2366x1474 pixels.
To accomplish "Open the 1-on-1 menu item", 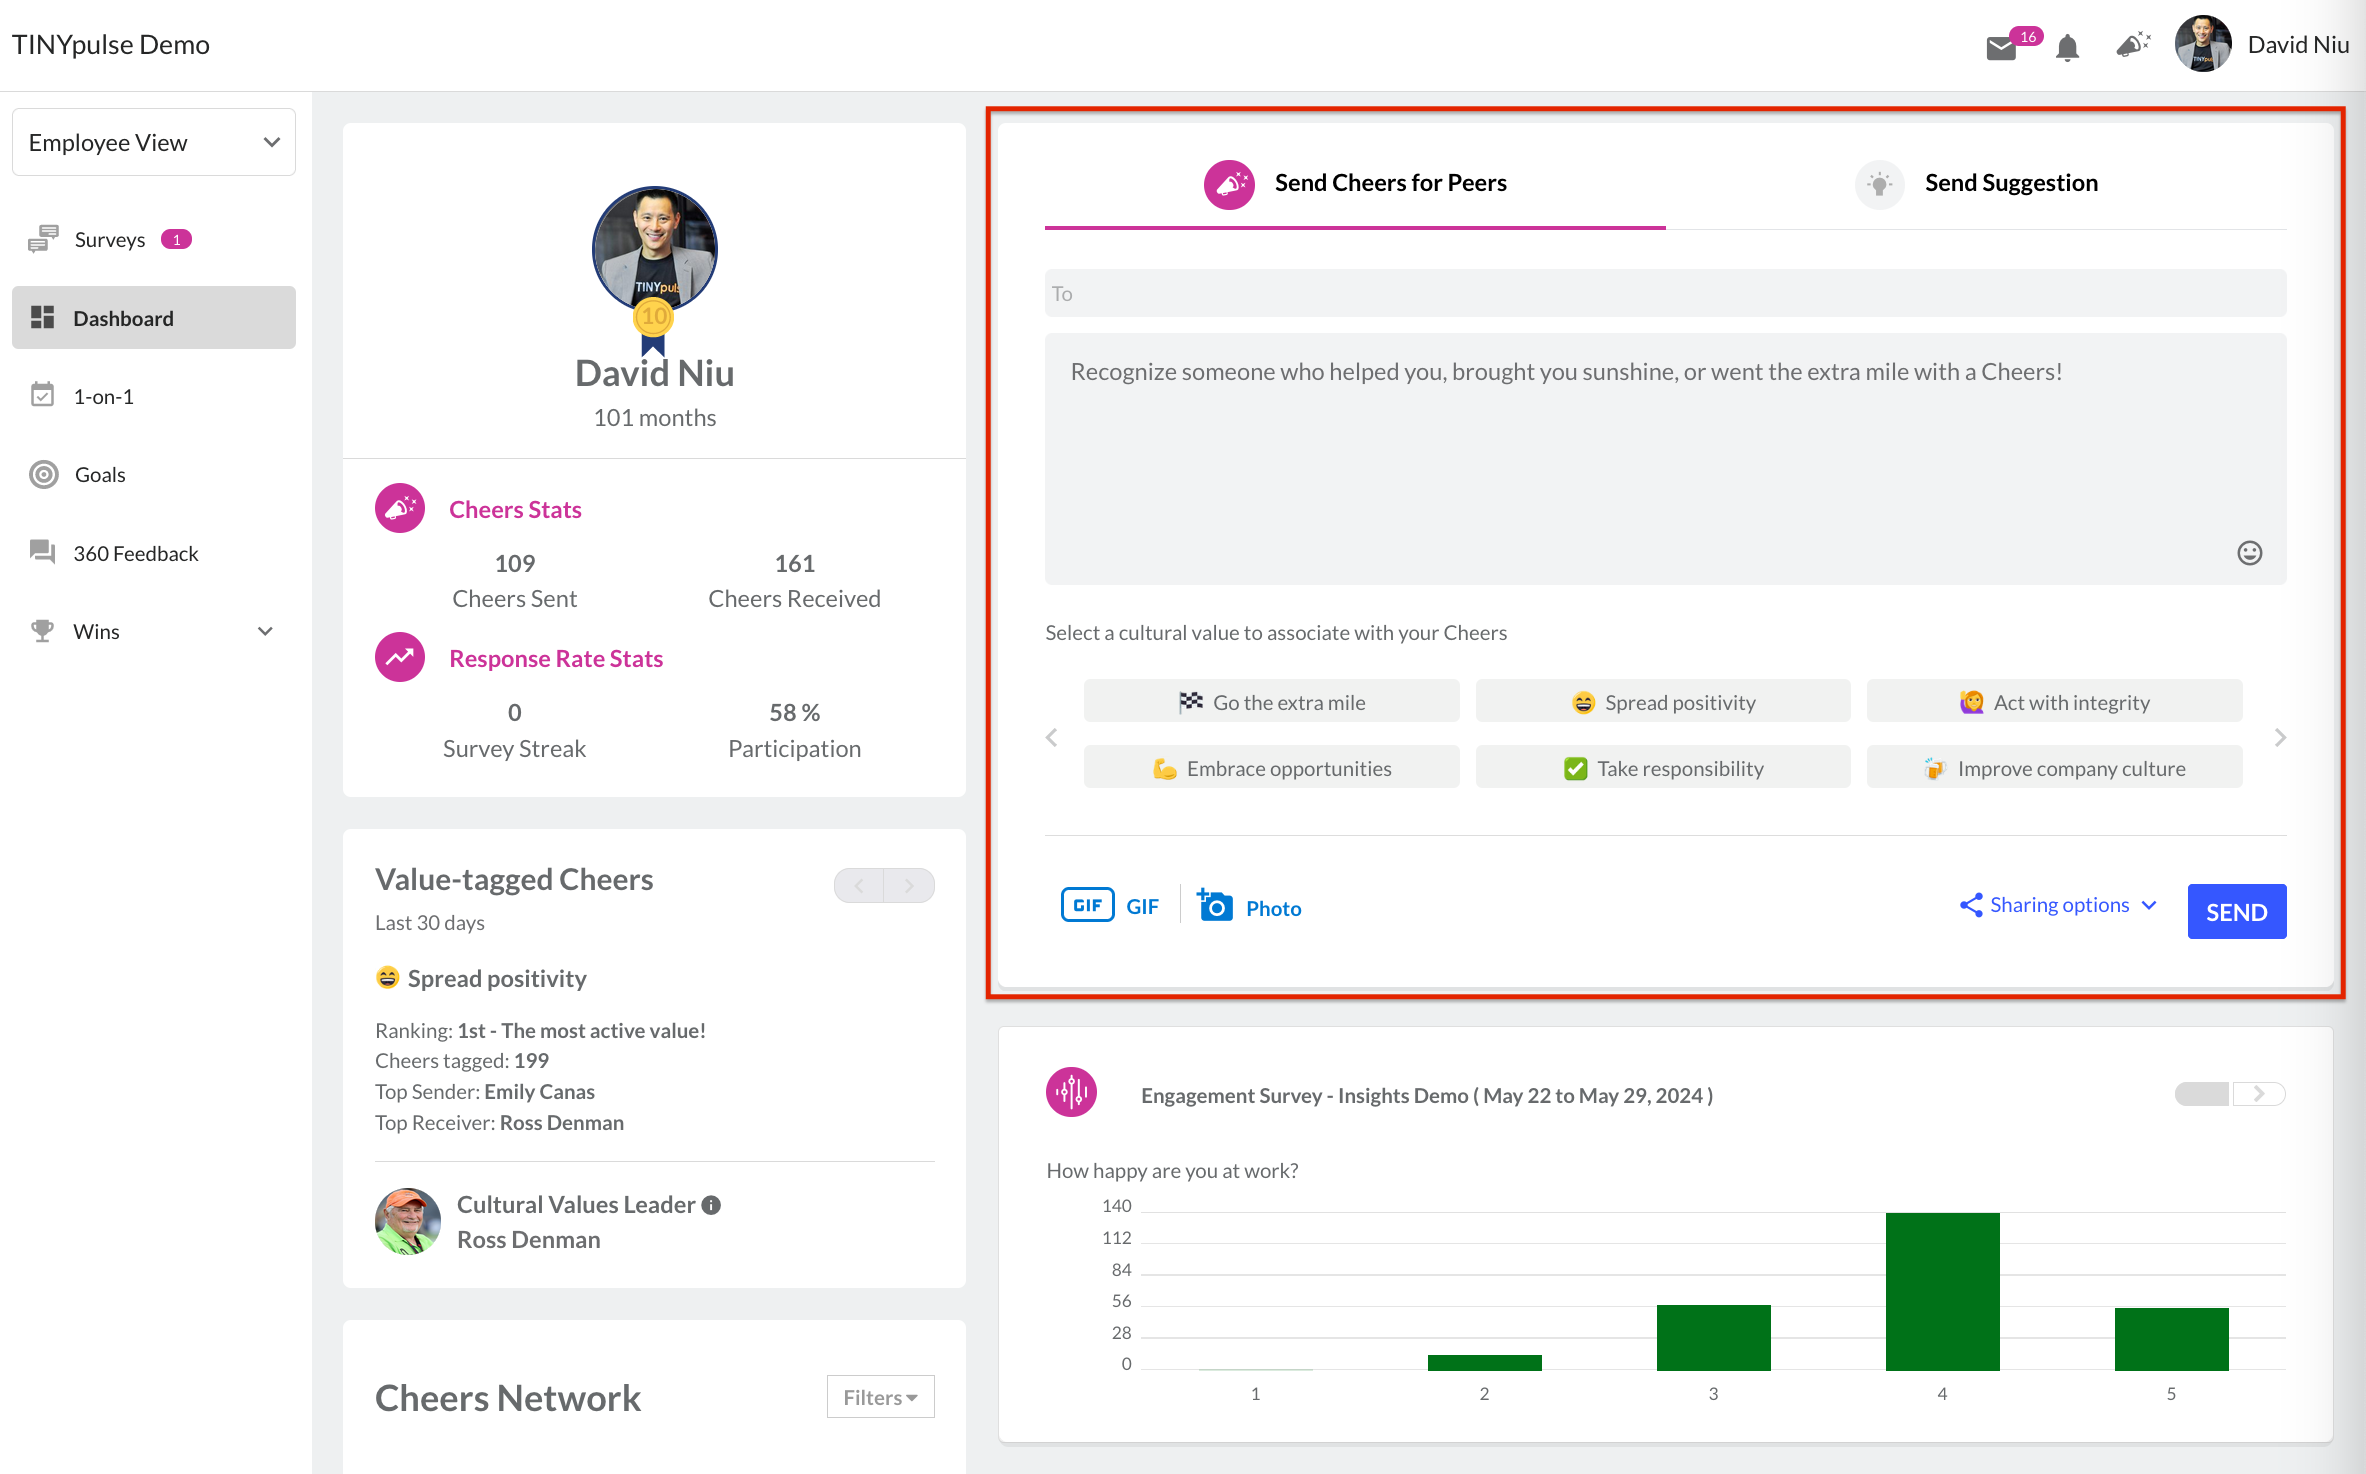I will 154,396.
